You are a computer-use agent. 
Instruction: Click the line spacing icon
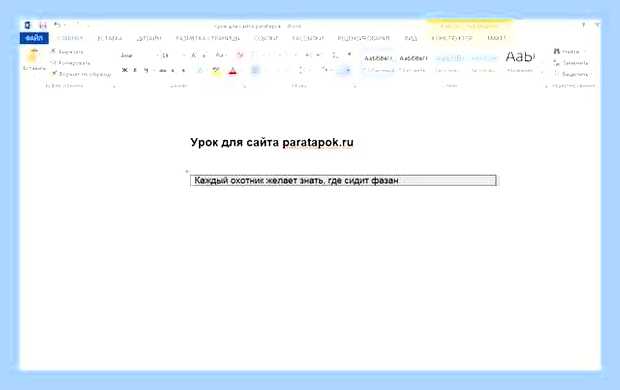click(x=301, y=70)
